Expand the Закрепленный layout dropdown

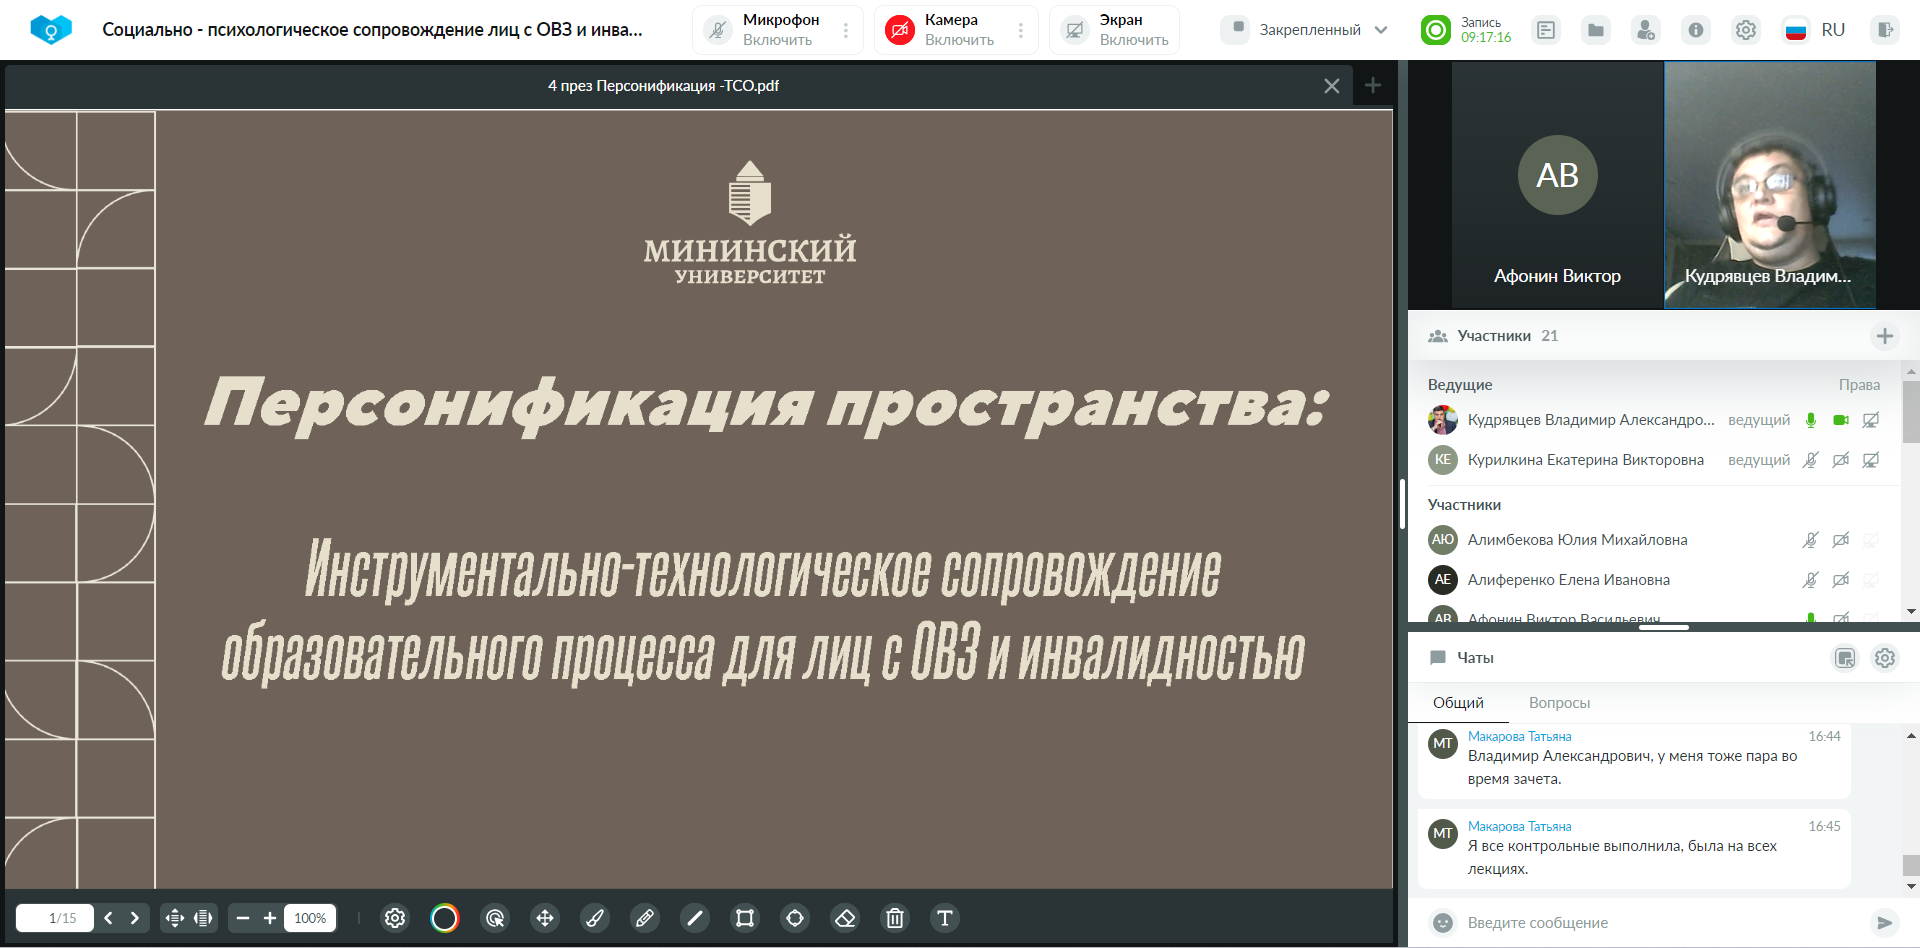(x=1381, y=30)
